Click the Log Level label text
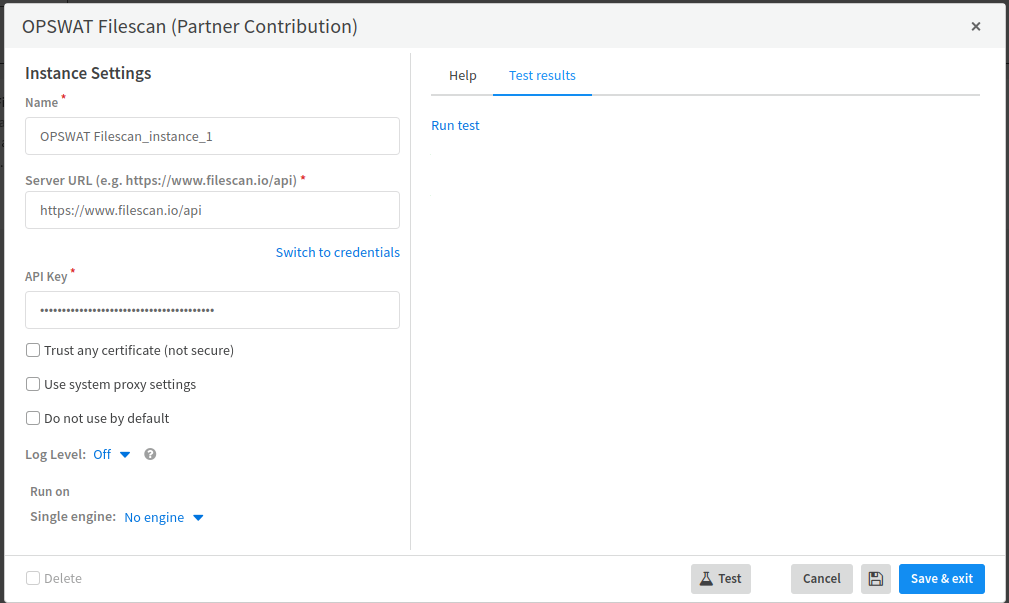Image resolution: width=1009 pixels, height=603 pixels. point(55,454)
